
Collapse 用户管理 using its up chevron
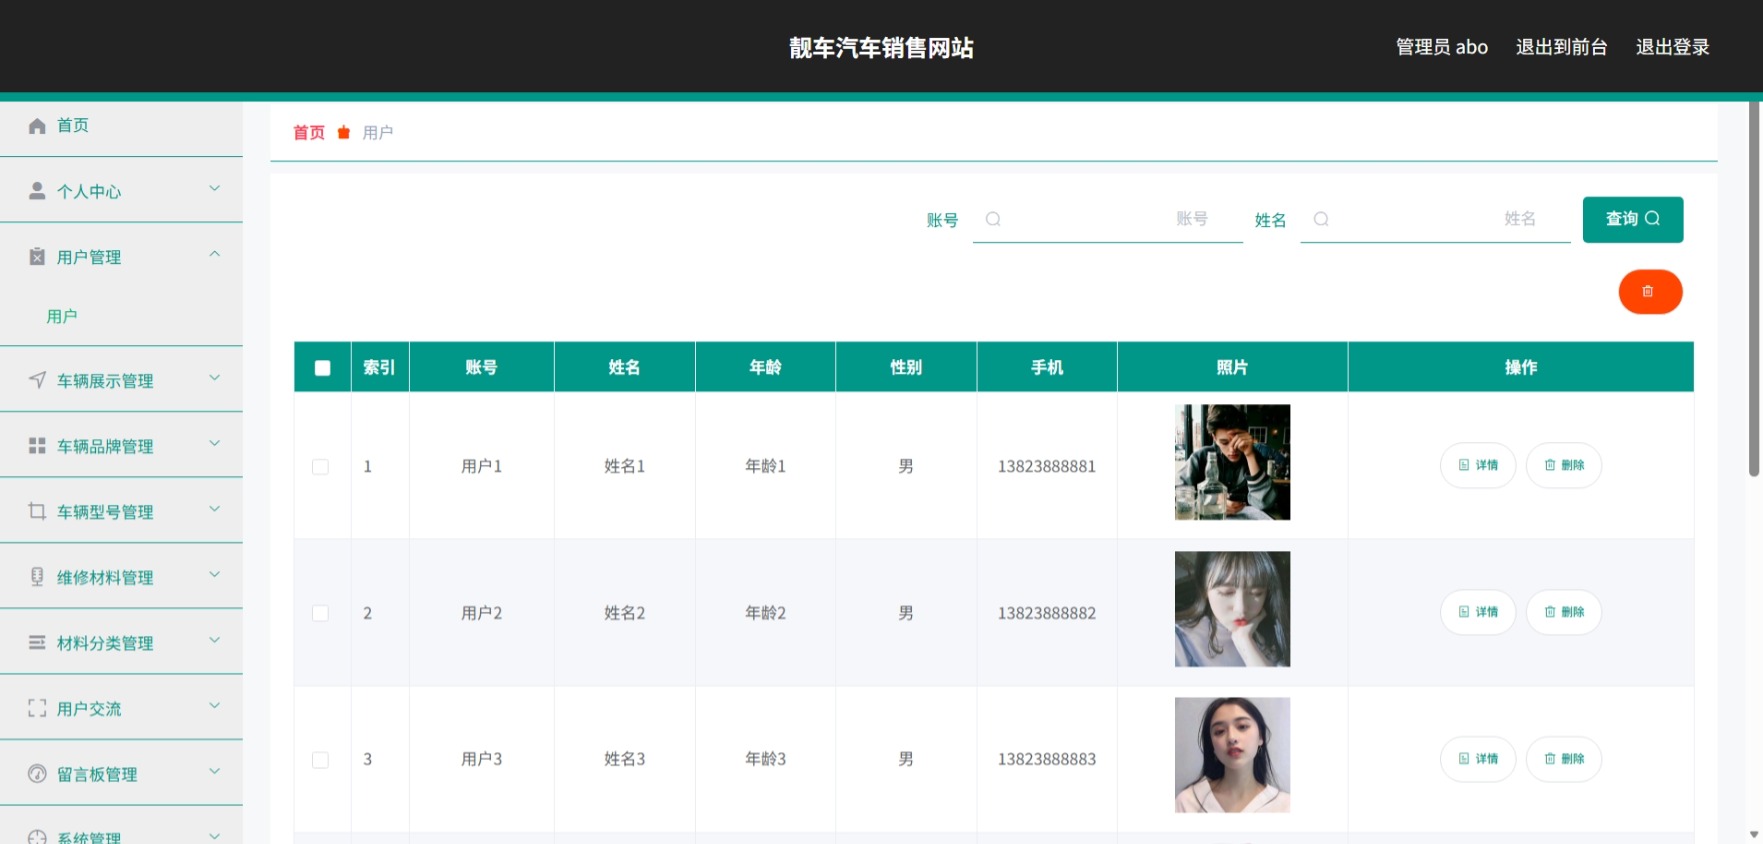point(214,254)
